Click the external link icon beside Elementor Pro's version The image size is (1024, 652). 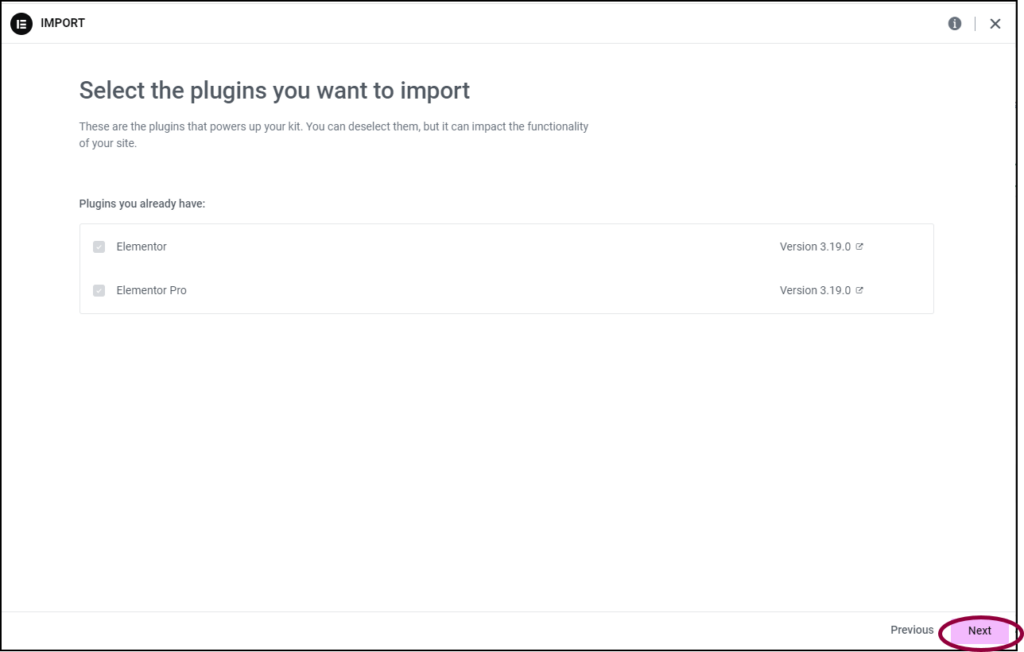tap(858, 290)
